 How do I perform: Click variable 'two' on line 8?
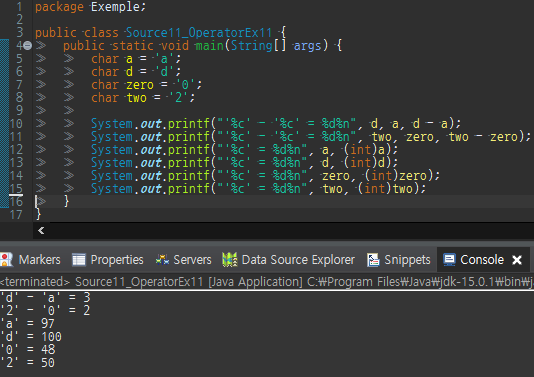137,98
